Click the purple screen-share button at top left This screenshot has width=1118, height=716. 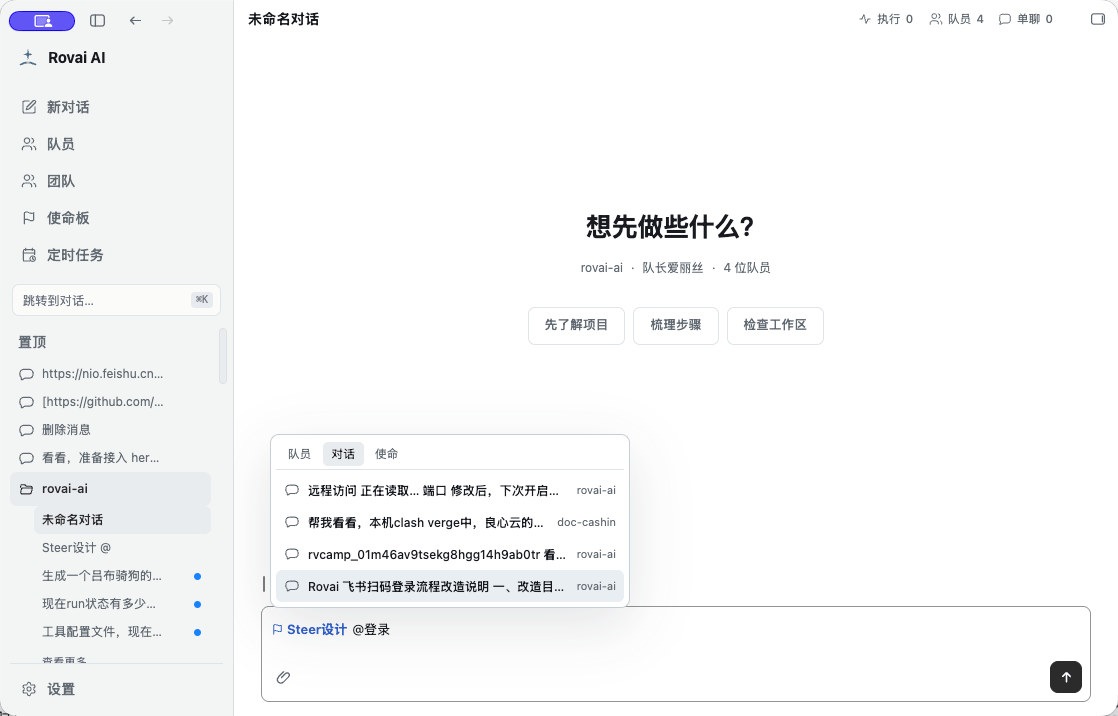point(42,21)
